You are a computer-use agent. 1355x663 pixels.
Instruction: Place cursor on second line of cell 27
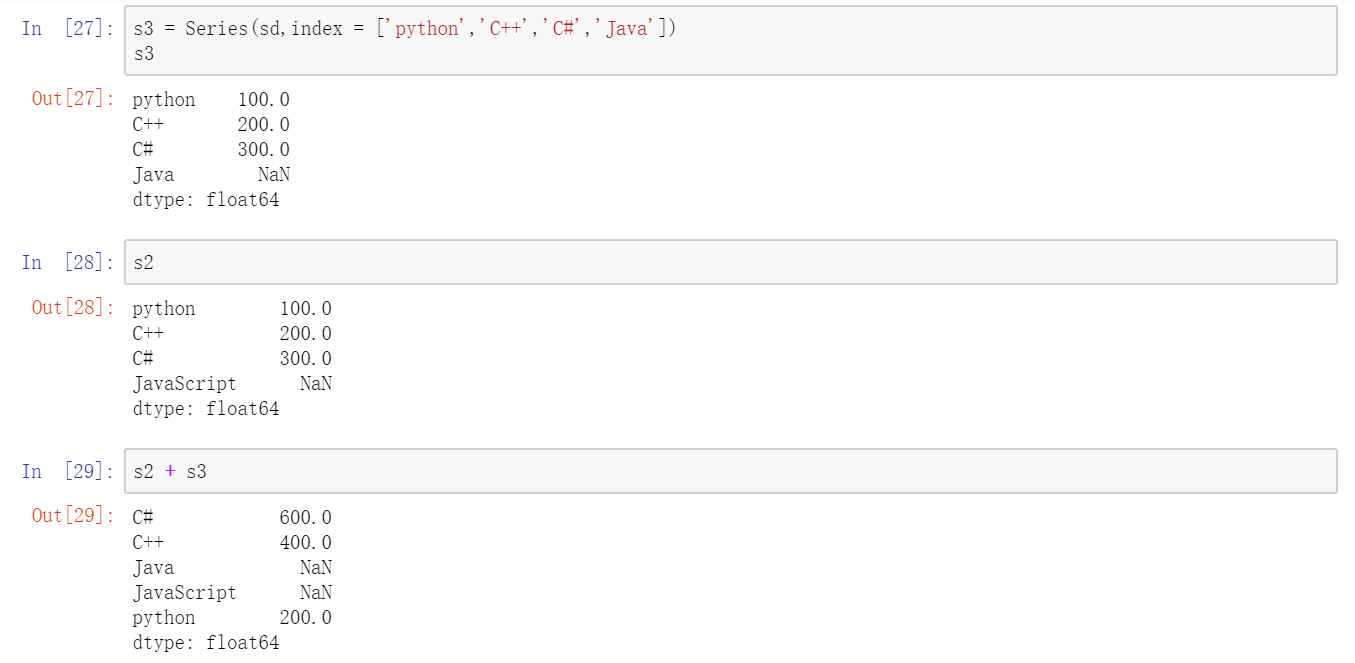coord(144,54)
